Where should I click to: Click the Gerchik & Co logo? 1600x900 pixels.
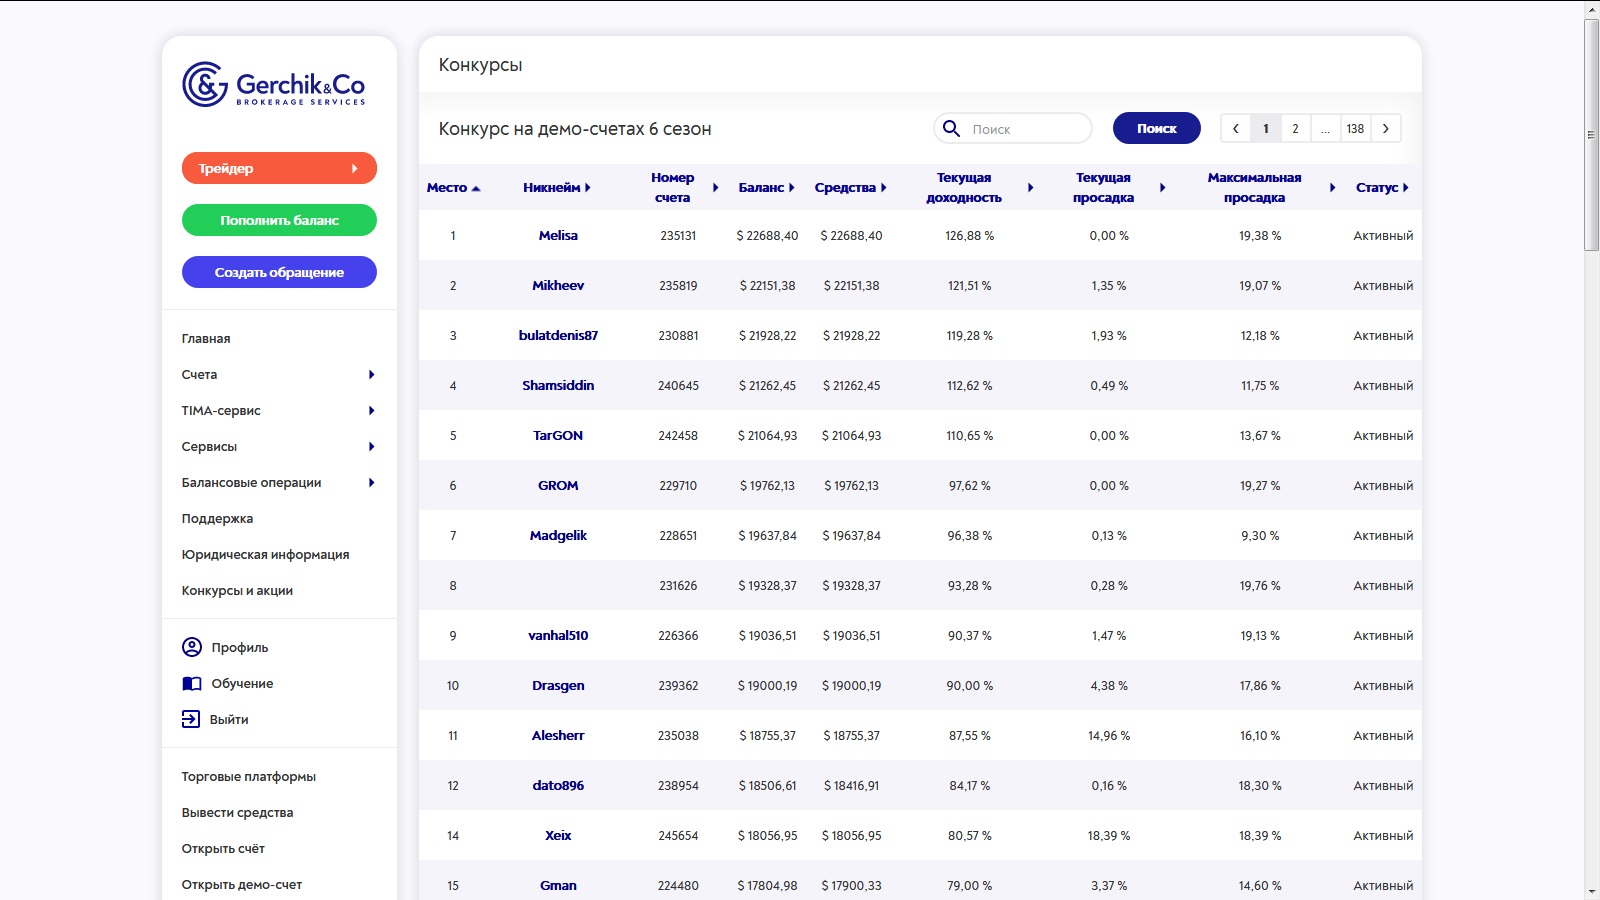[273, 85]
